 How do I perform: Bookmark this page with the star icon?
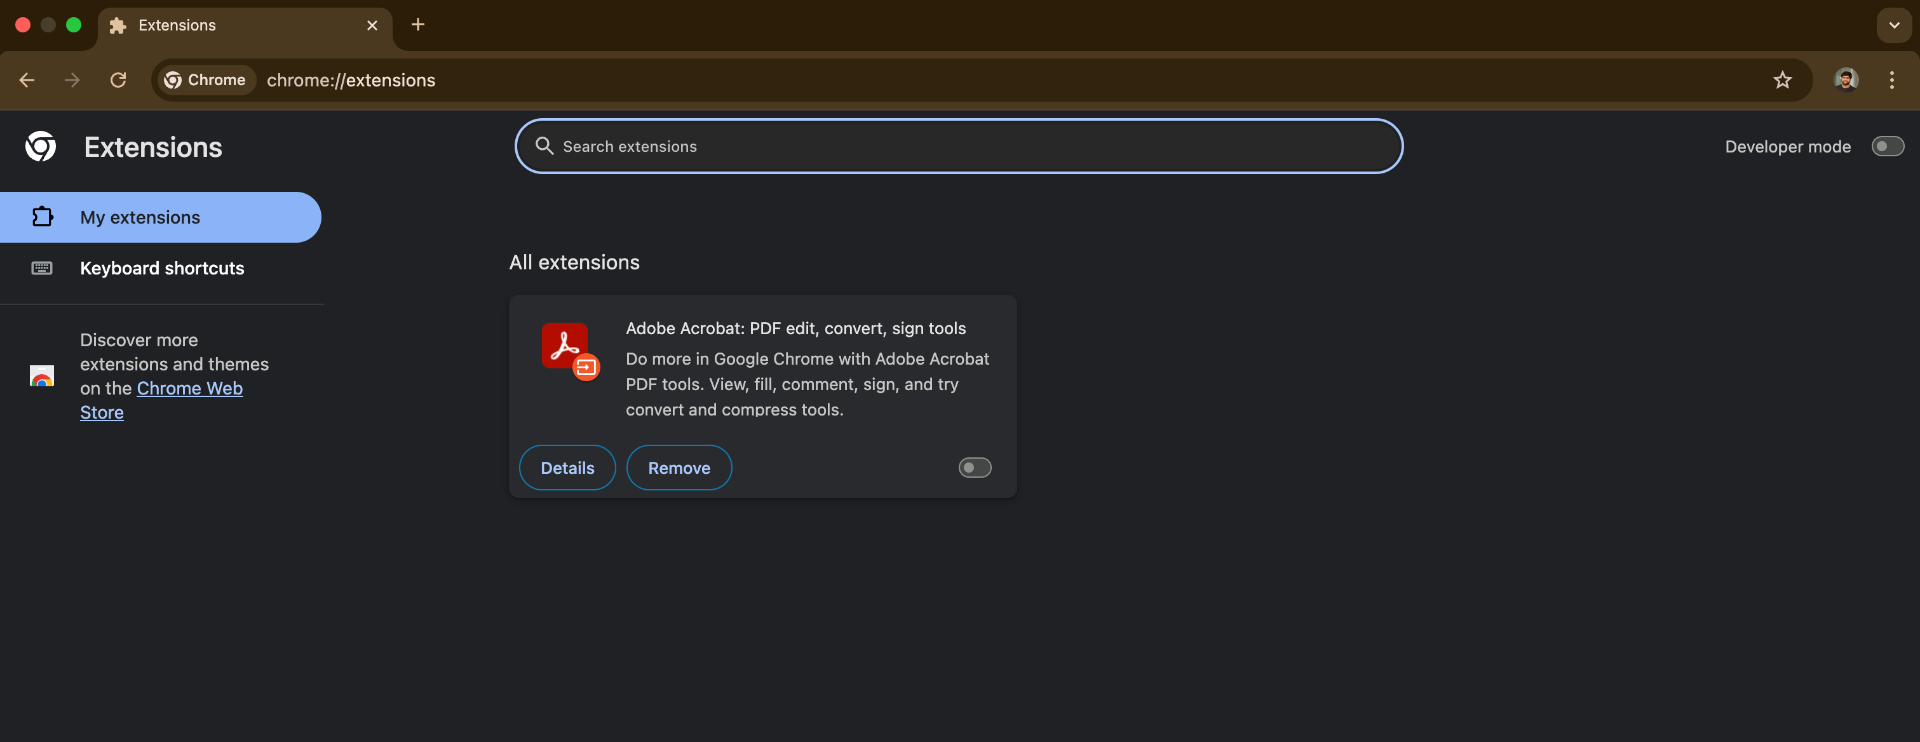[x=1782, y=80]
